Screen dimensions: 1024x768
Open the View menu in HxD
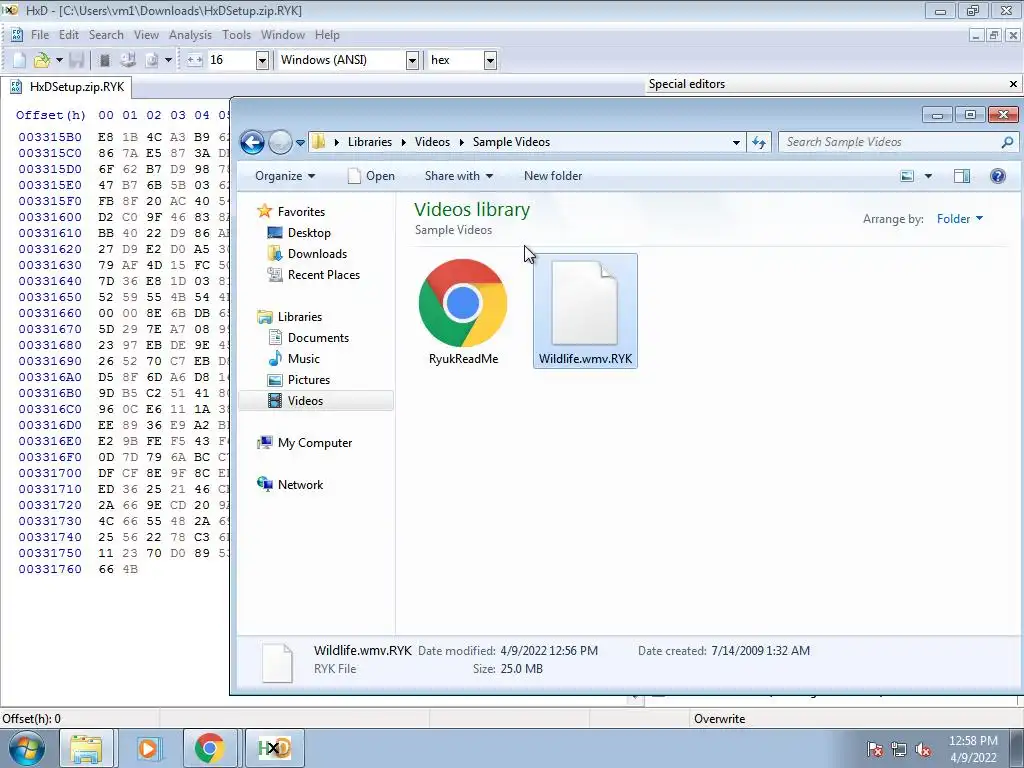(146, 35)
